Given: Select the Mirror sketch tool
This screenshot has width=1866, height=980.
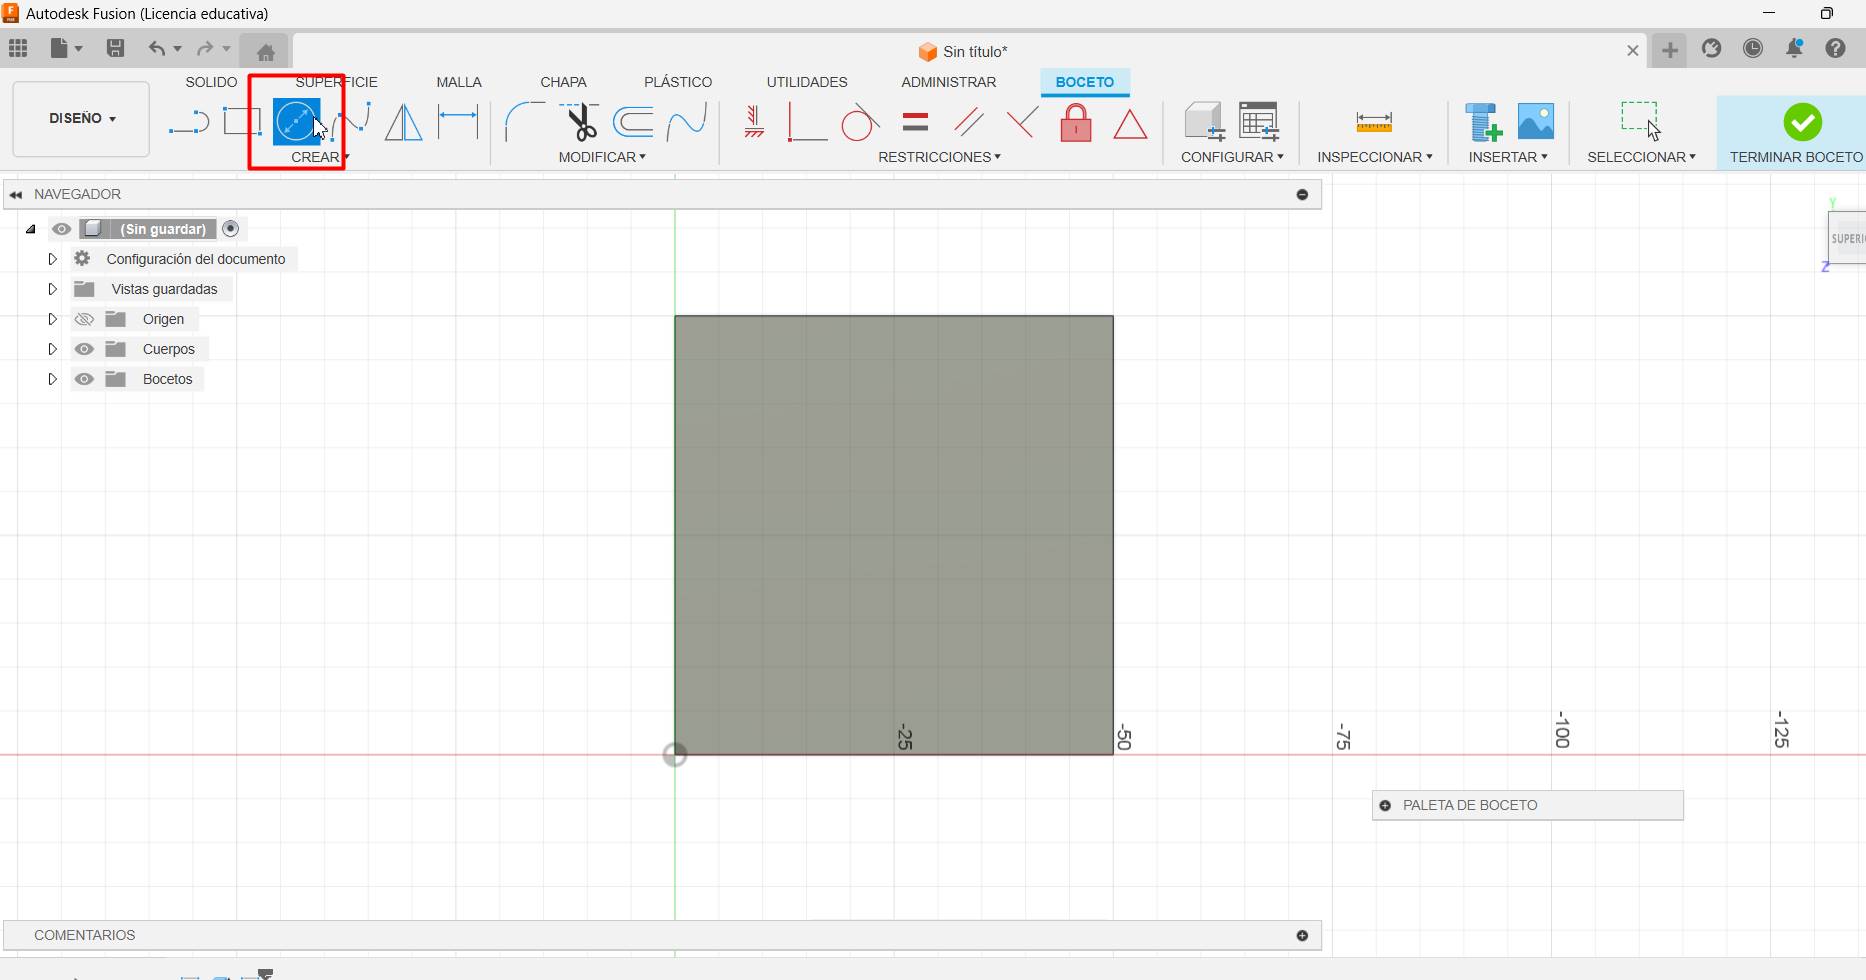Looking at the screenshot, I should click(403, 122).
